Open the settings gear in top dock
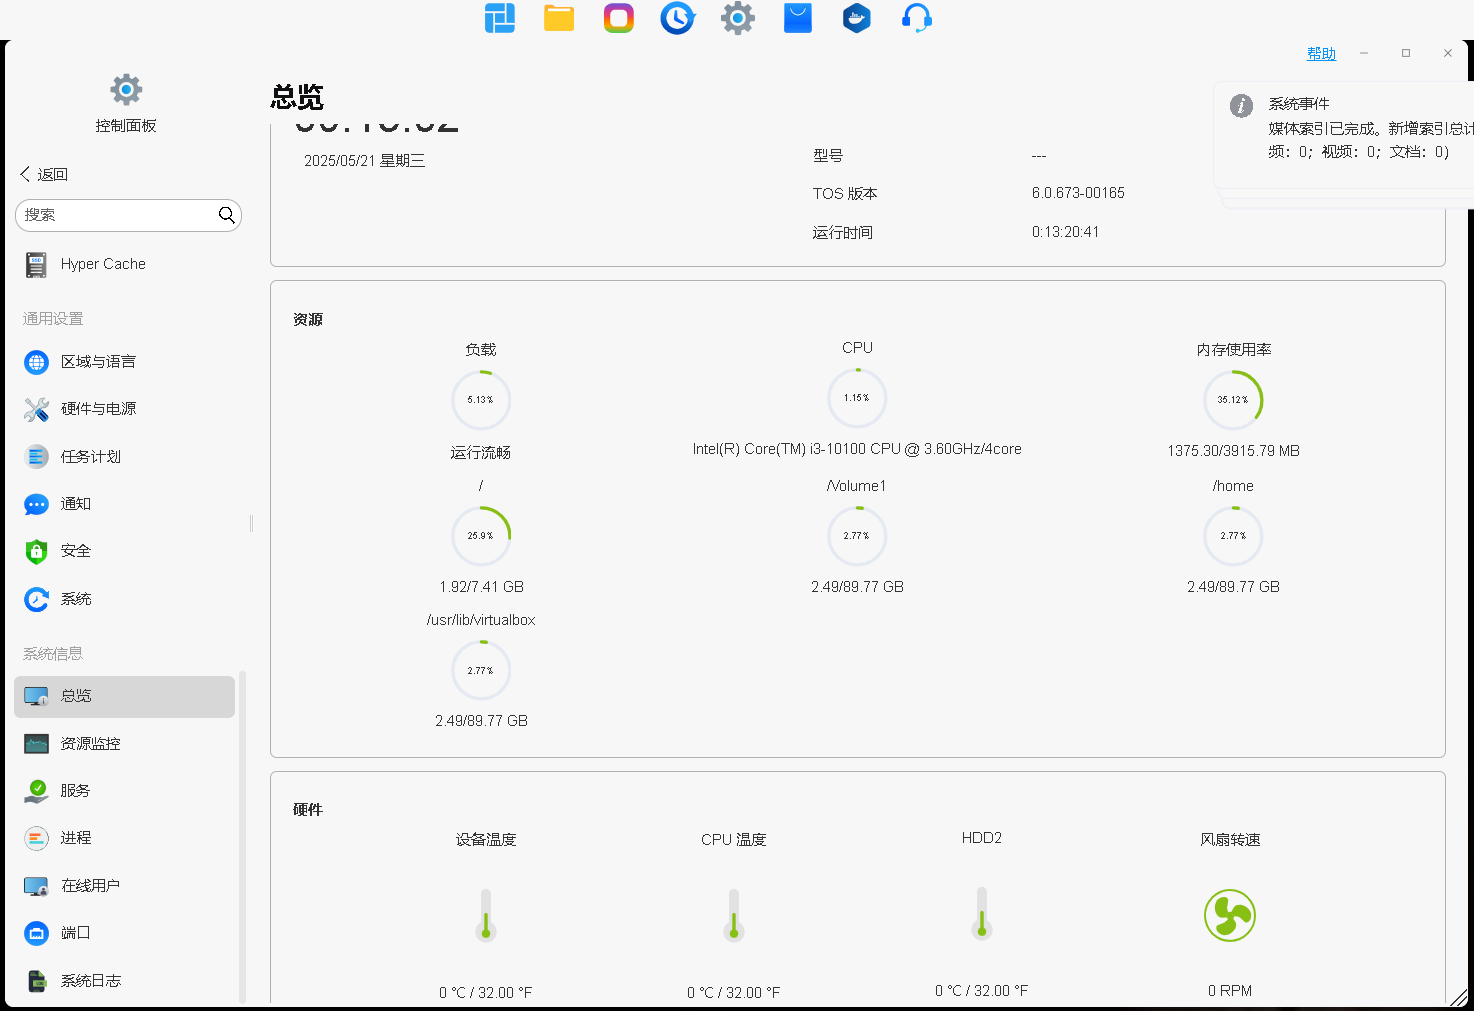 coord(738,18)
